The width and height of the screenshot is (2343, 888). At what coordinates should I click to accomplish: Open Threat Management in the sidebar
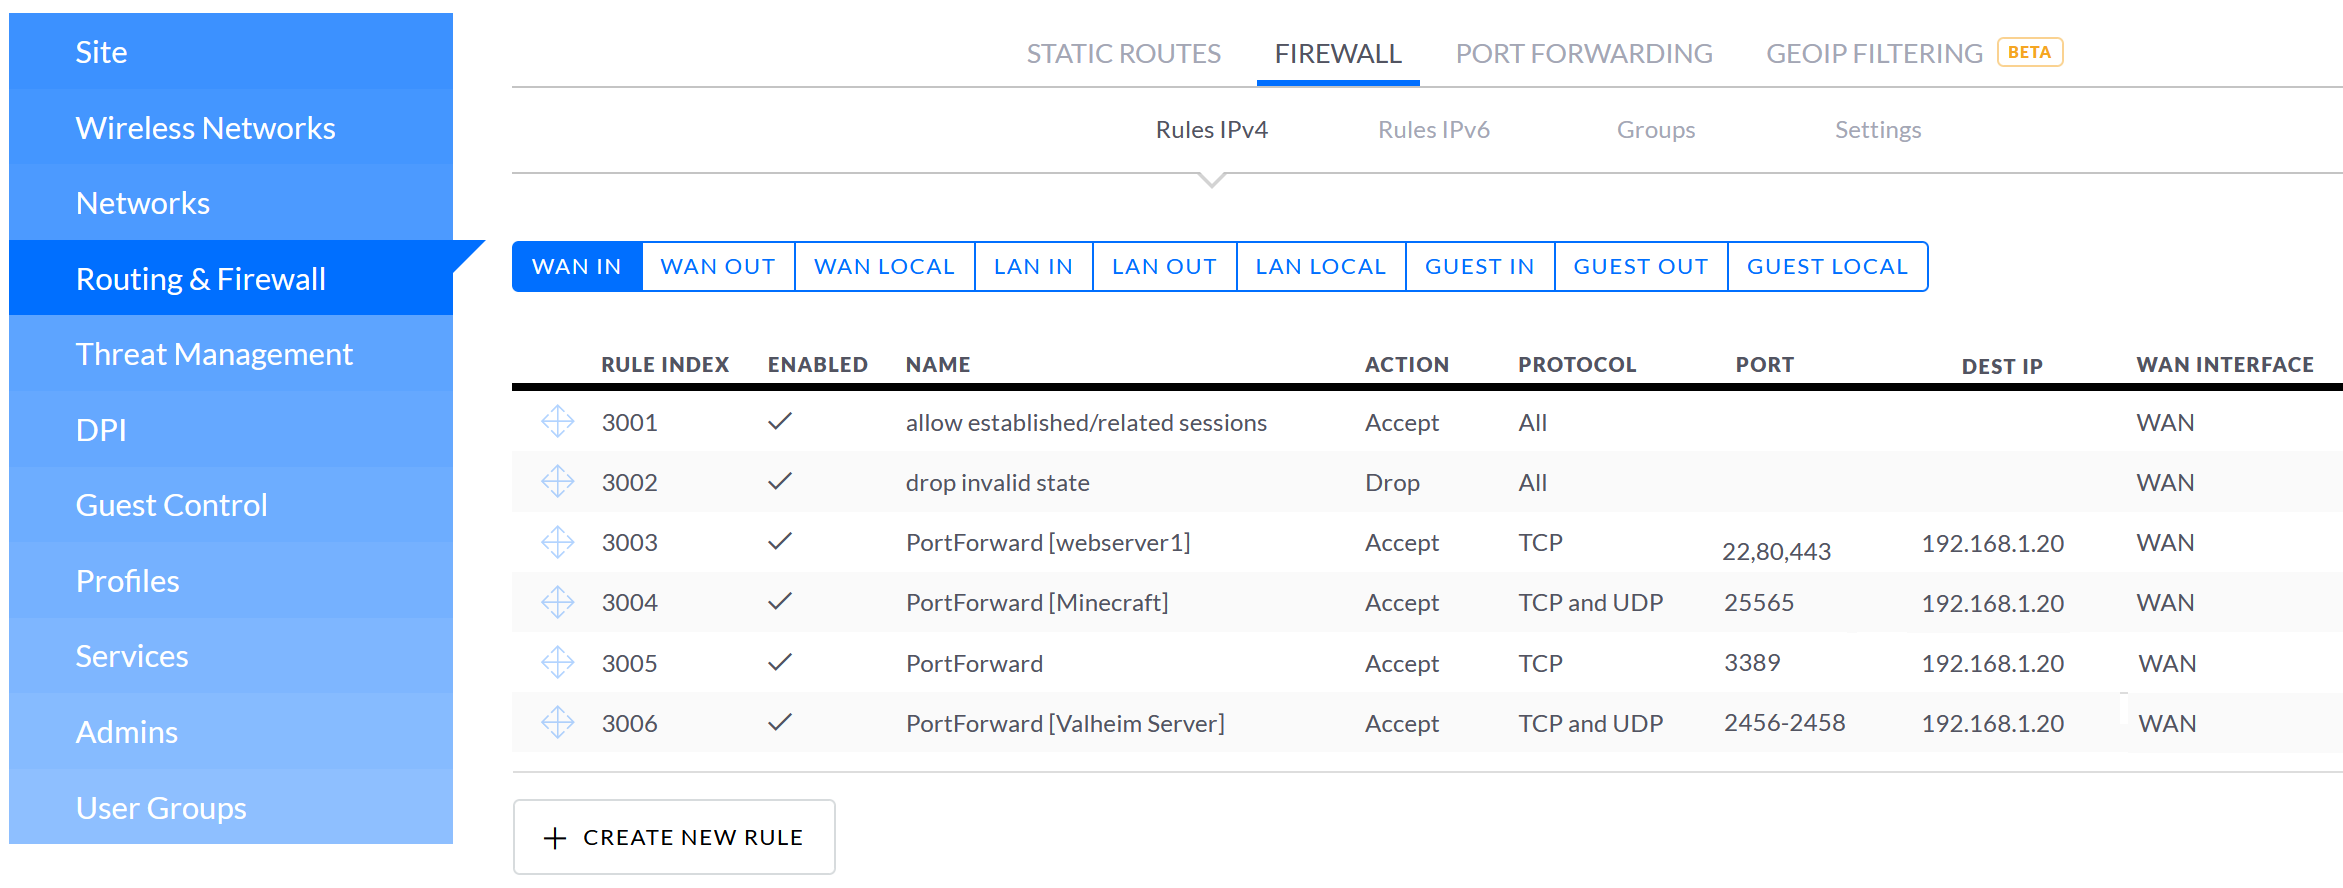tap(214, 354)
